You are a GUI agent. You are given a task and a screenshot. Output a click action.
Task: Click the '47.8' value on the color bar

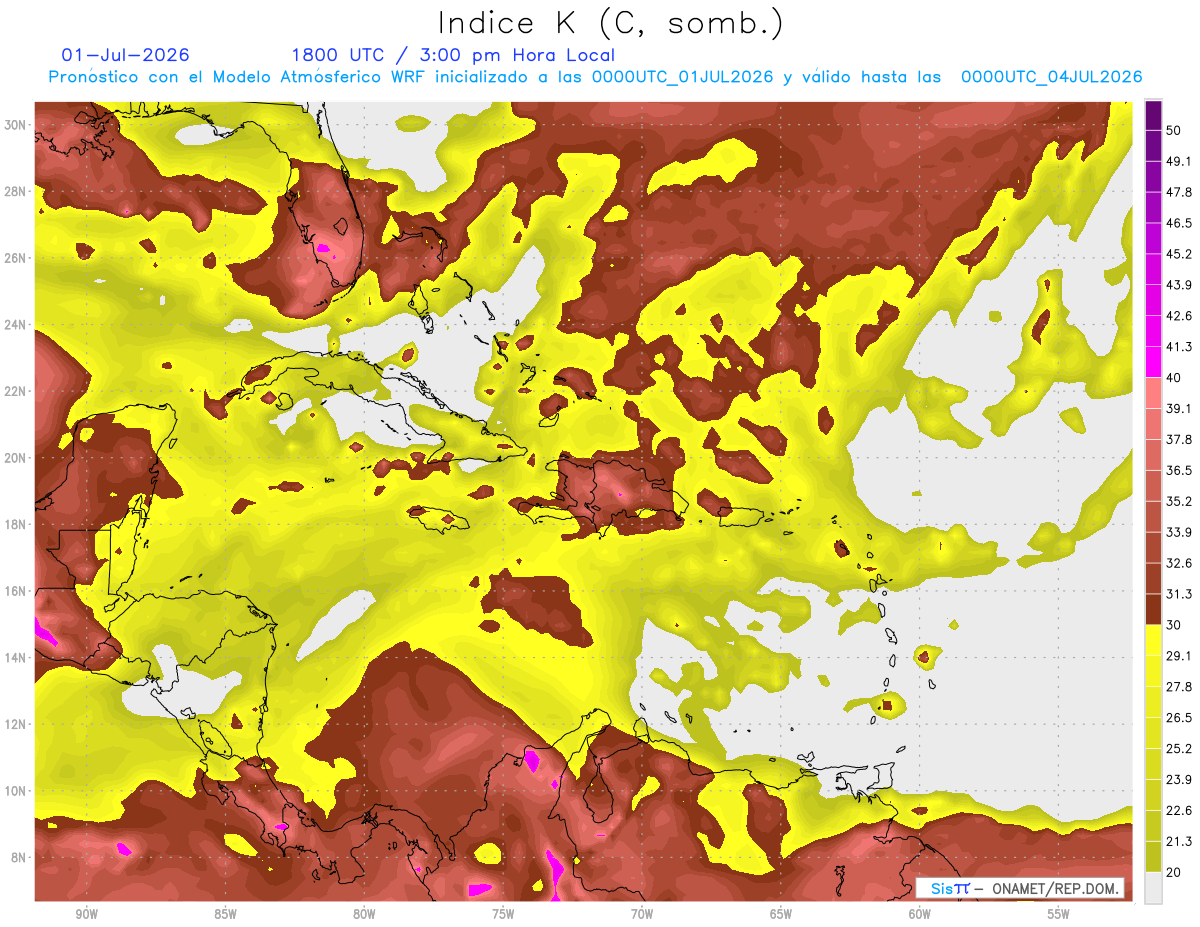point(1178,192)
